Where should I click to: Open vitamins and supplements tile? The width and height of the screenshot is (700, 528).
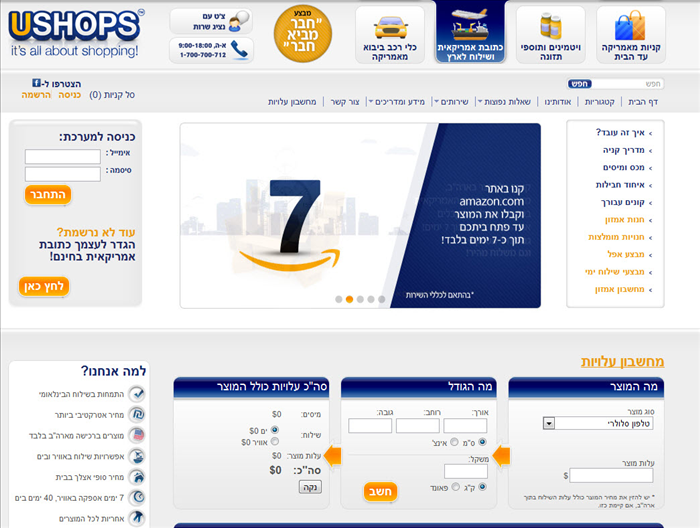click(x=550, y=34)
